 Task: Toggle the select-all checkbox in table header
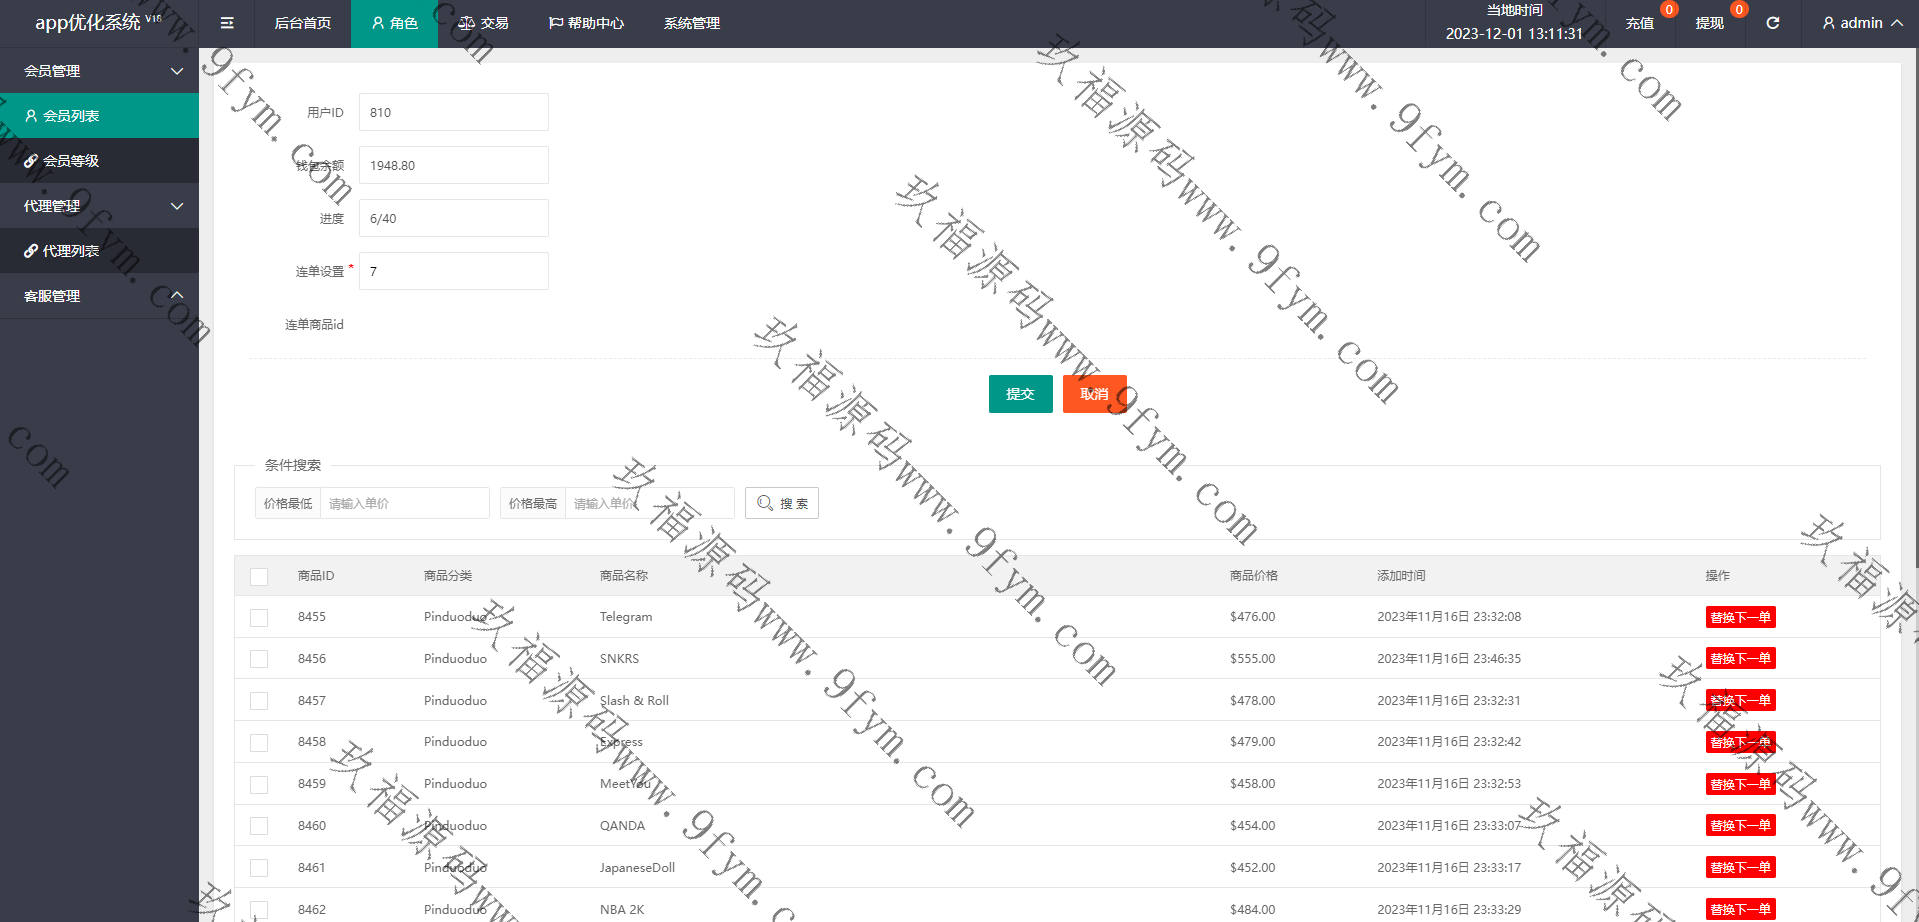tap(259, 576)
